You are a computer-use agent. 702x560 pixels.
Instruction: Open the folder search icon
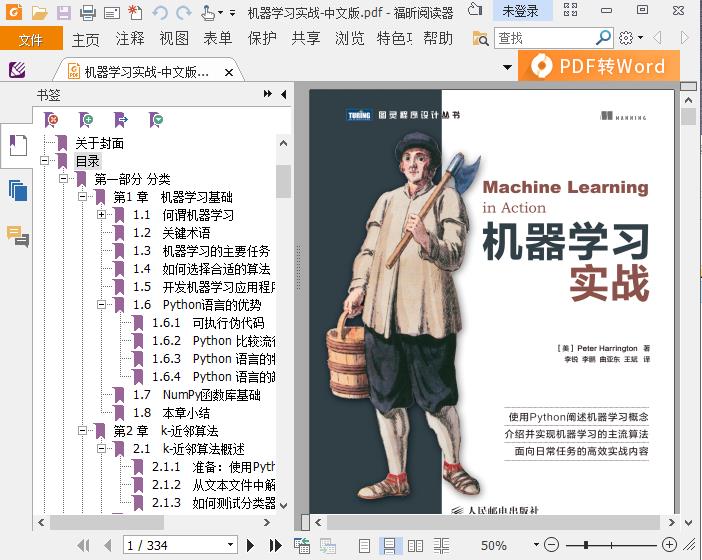point(480,38)
